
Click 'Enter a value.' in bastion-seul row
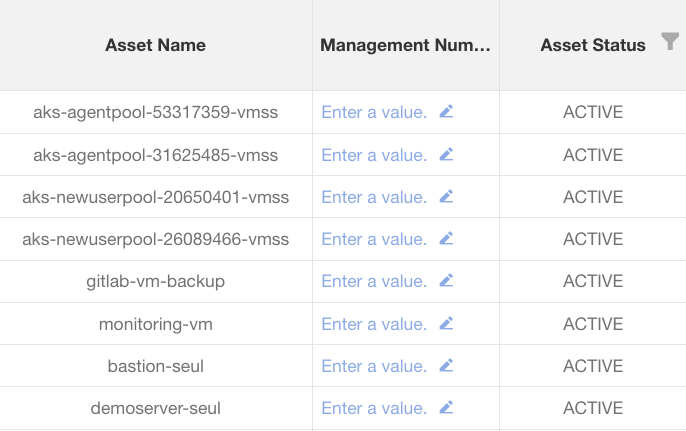[374, 366]
